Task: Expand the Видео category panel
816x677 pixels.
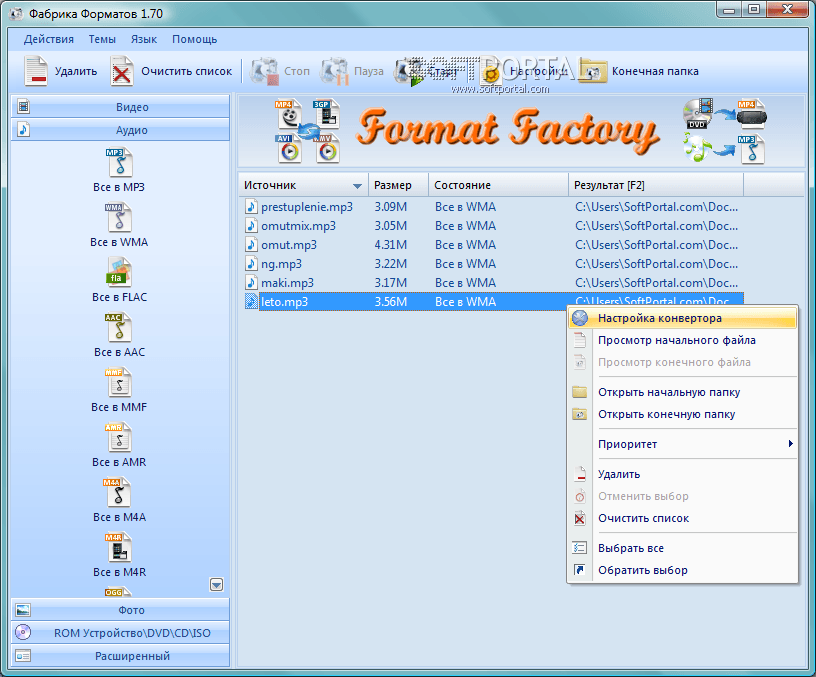Action: (x=120, y=107)
